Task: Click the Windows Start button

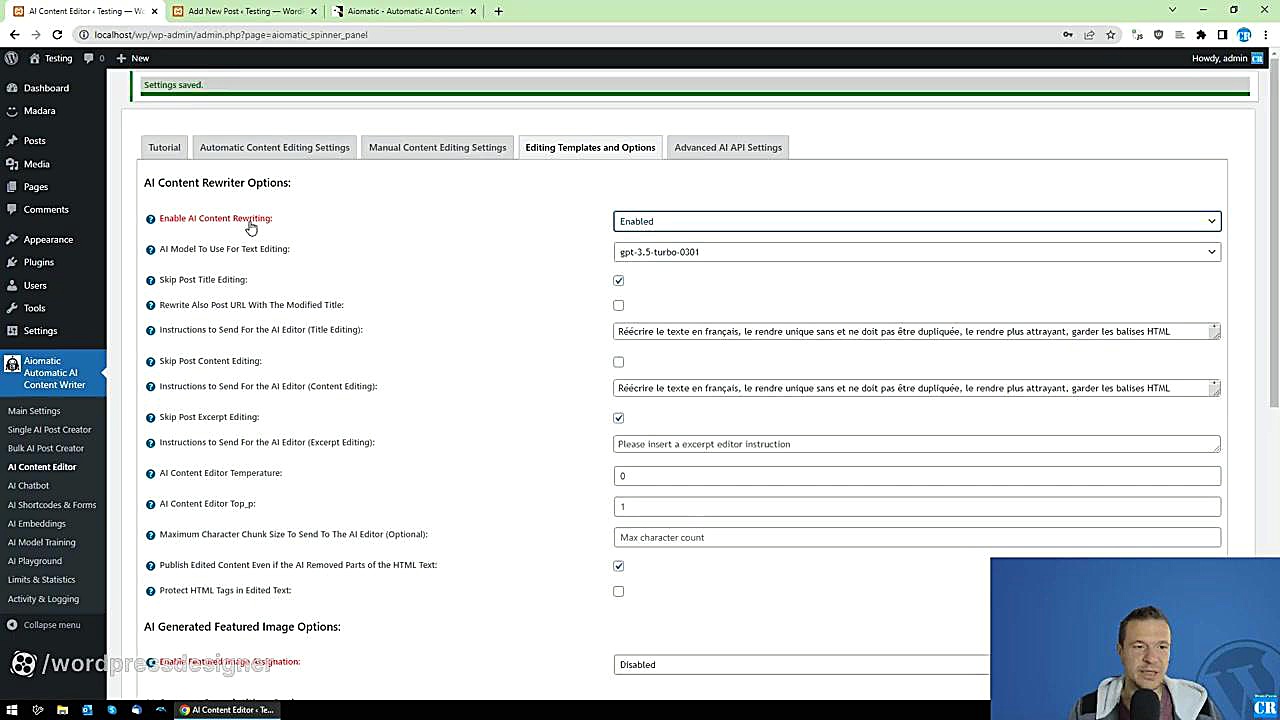Action: (12, 710)
